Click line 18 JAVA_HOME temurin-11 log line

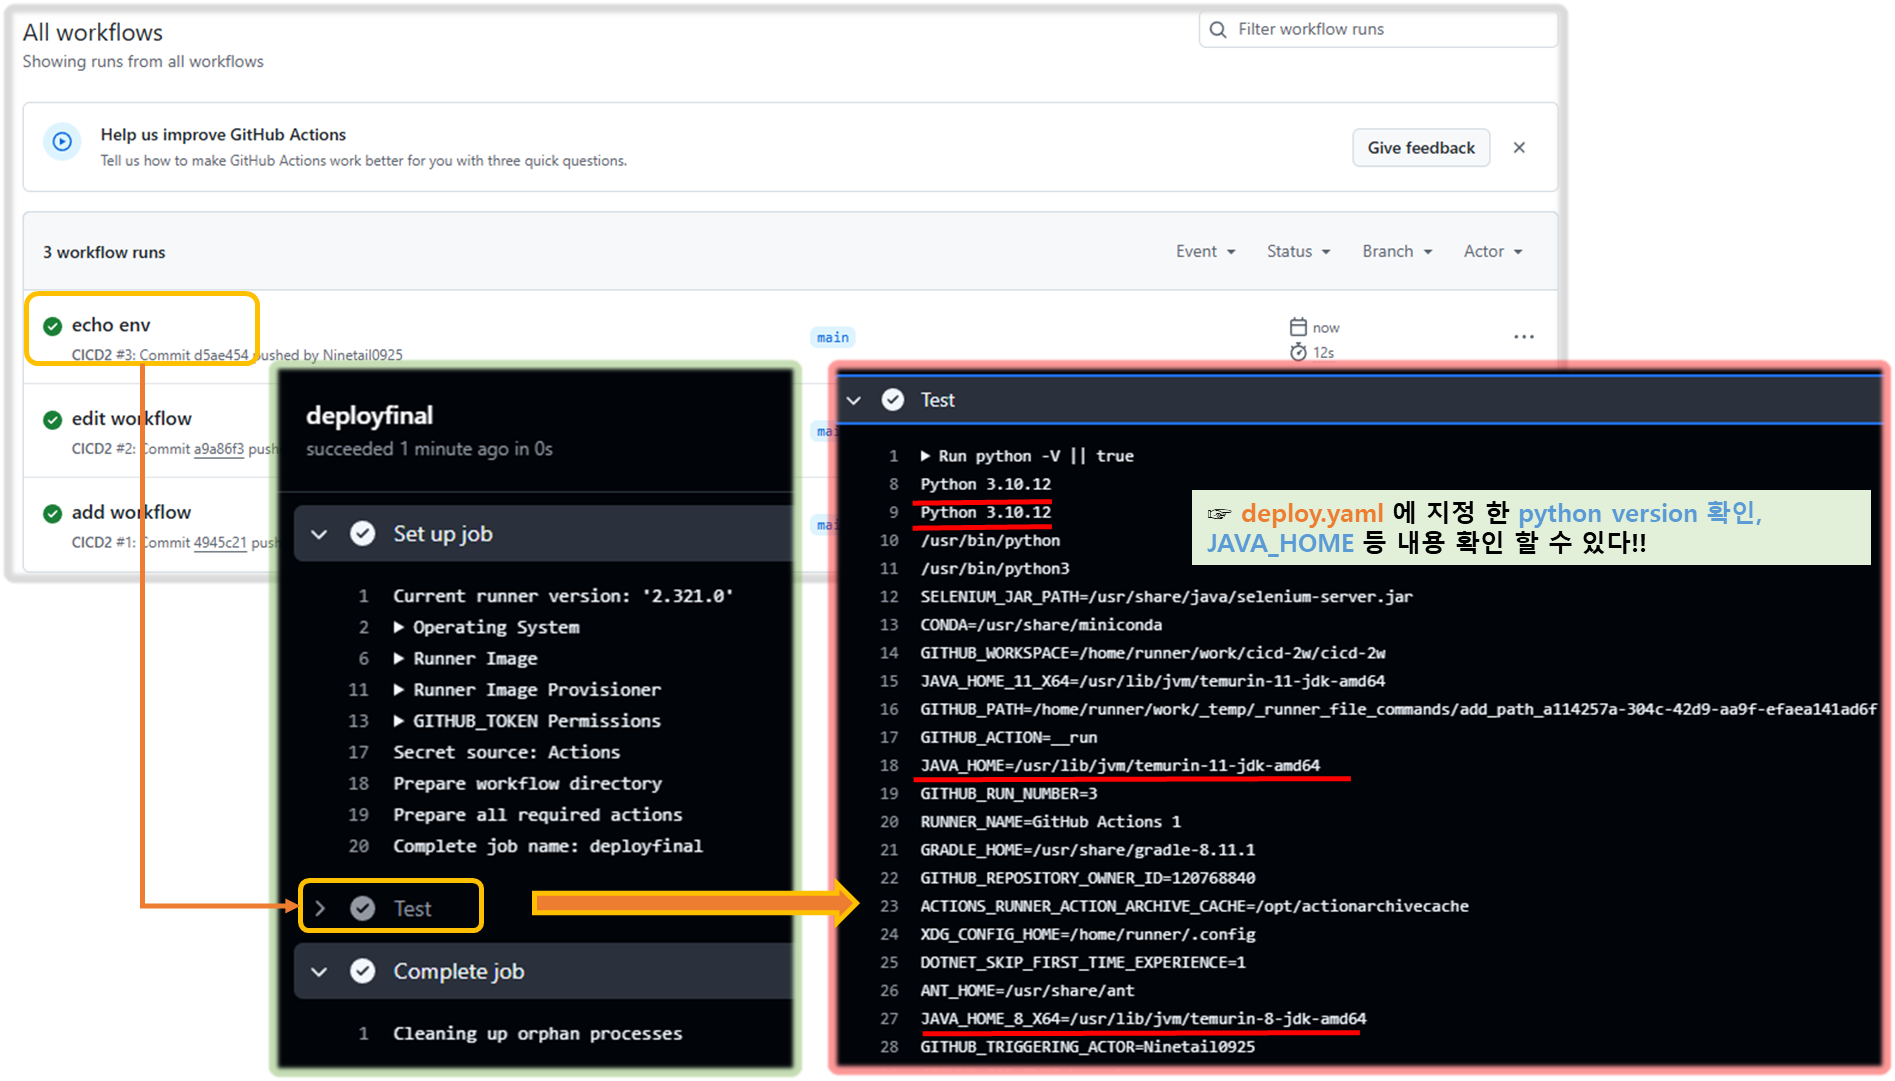tap(1120, 765)
